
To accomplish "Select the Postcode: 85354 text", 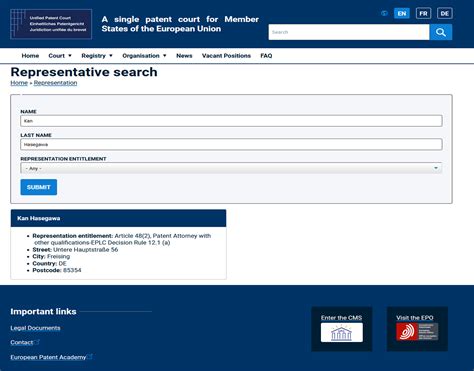I will pos(57,270).
